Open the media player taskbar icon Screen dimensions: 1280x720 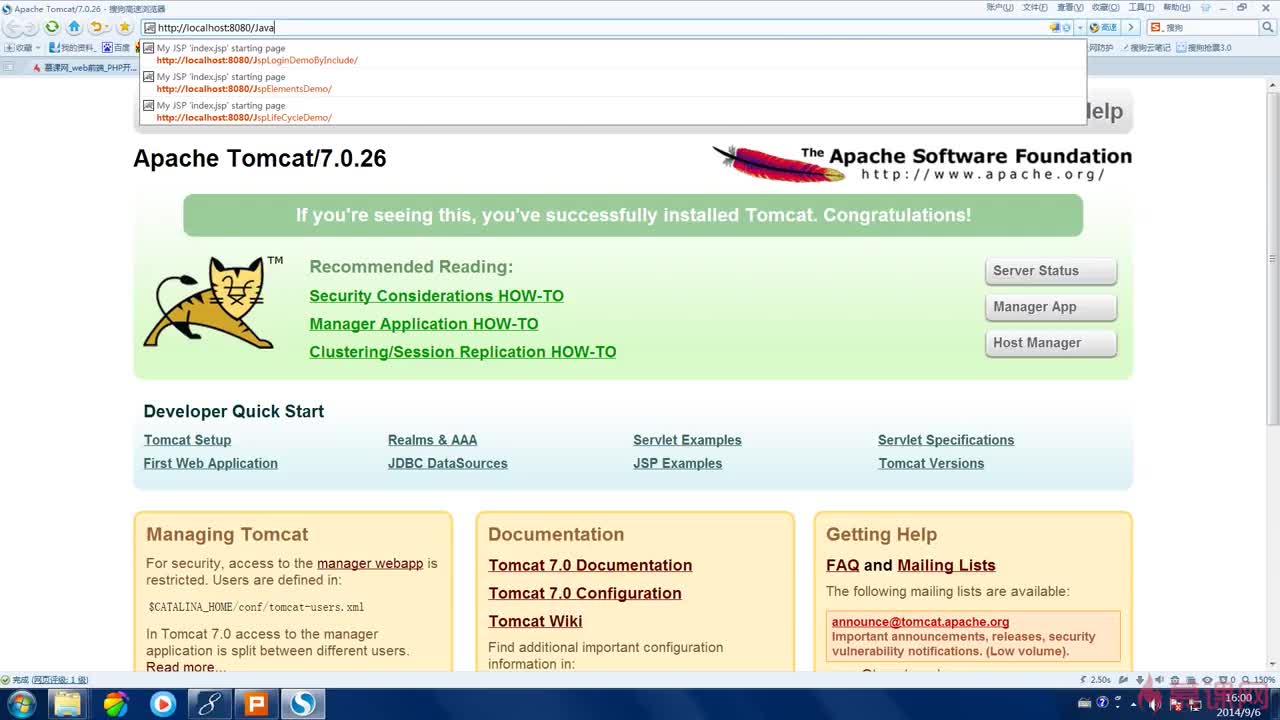coord(162,704)
